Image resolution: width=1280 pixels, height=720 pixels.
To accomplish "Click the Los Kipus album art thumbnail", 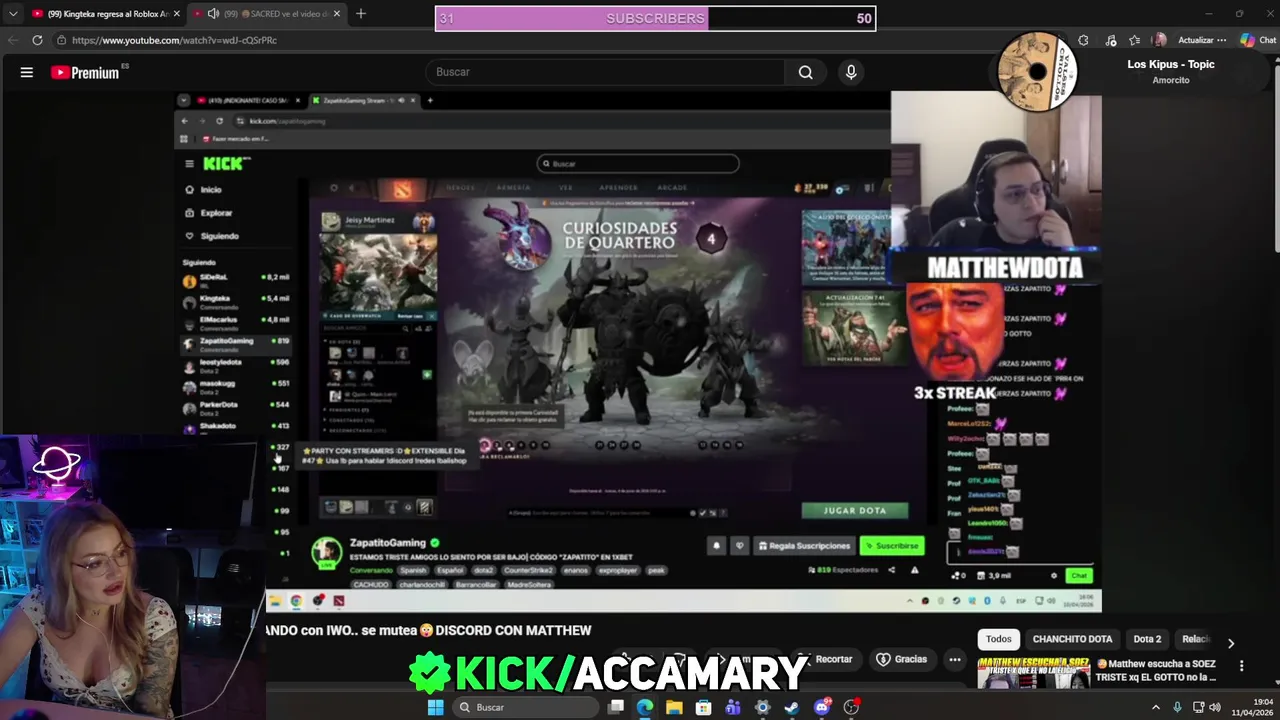I will pos(1037,72).
